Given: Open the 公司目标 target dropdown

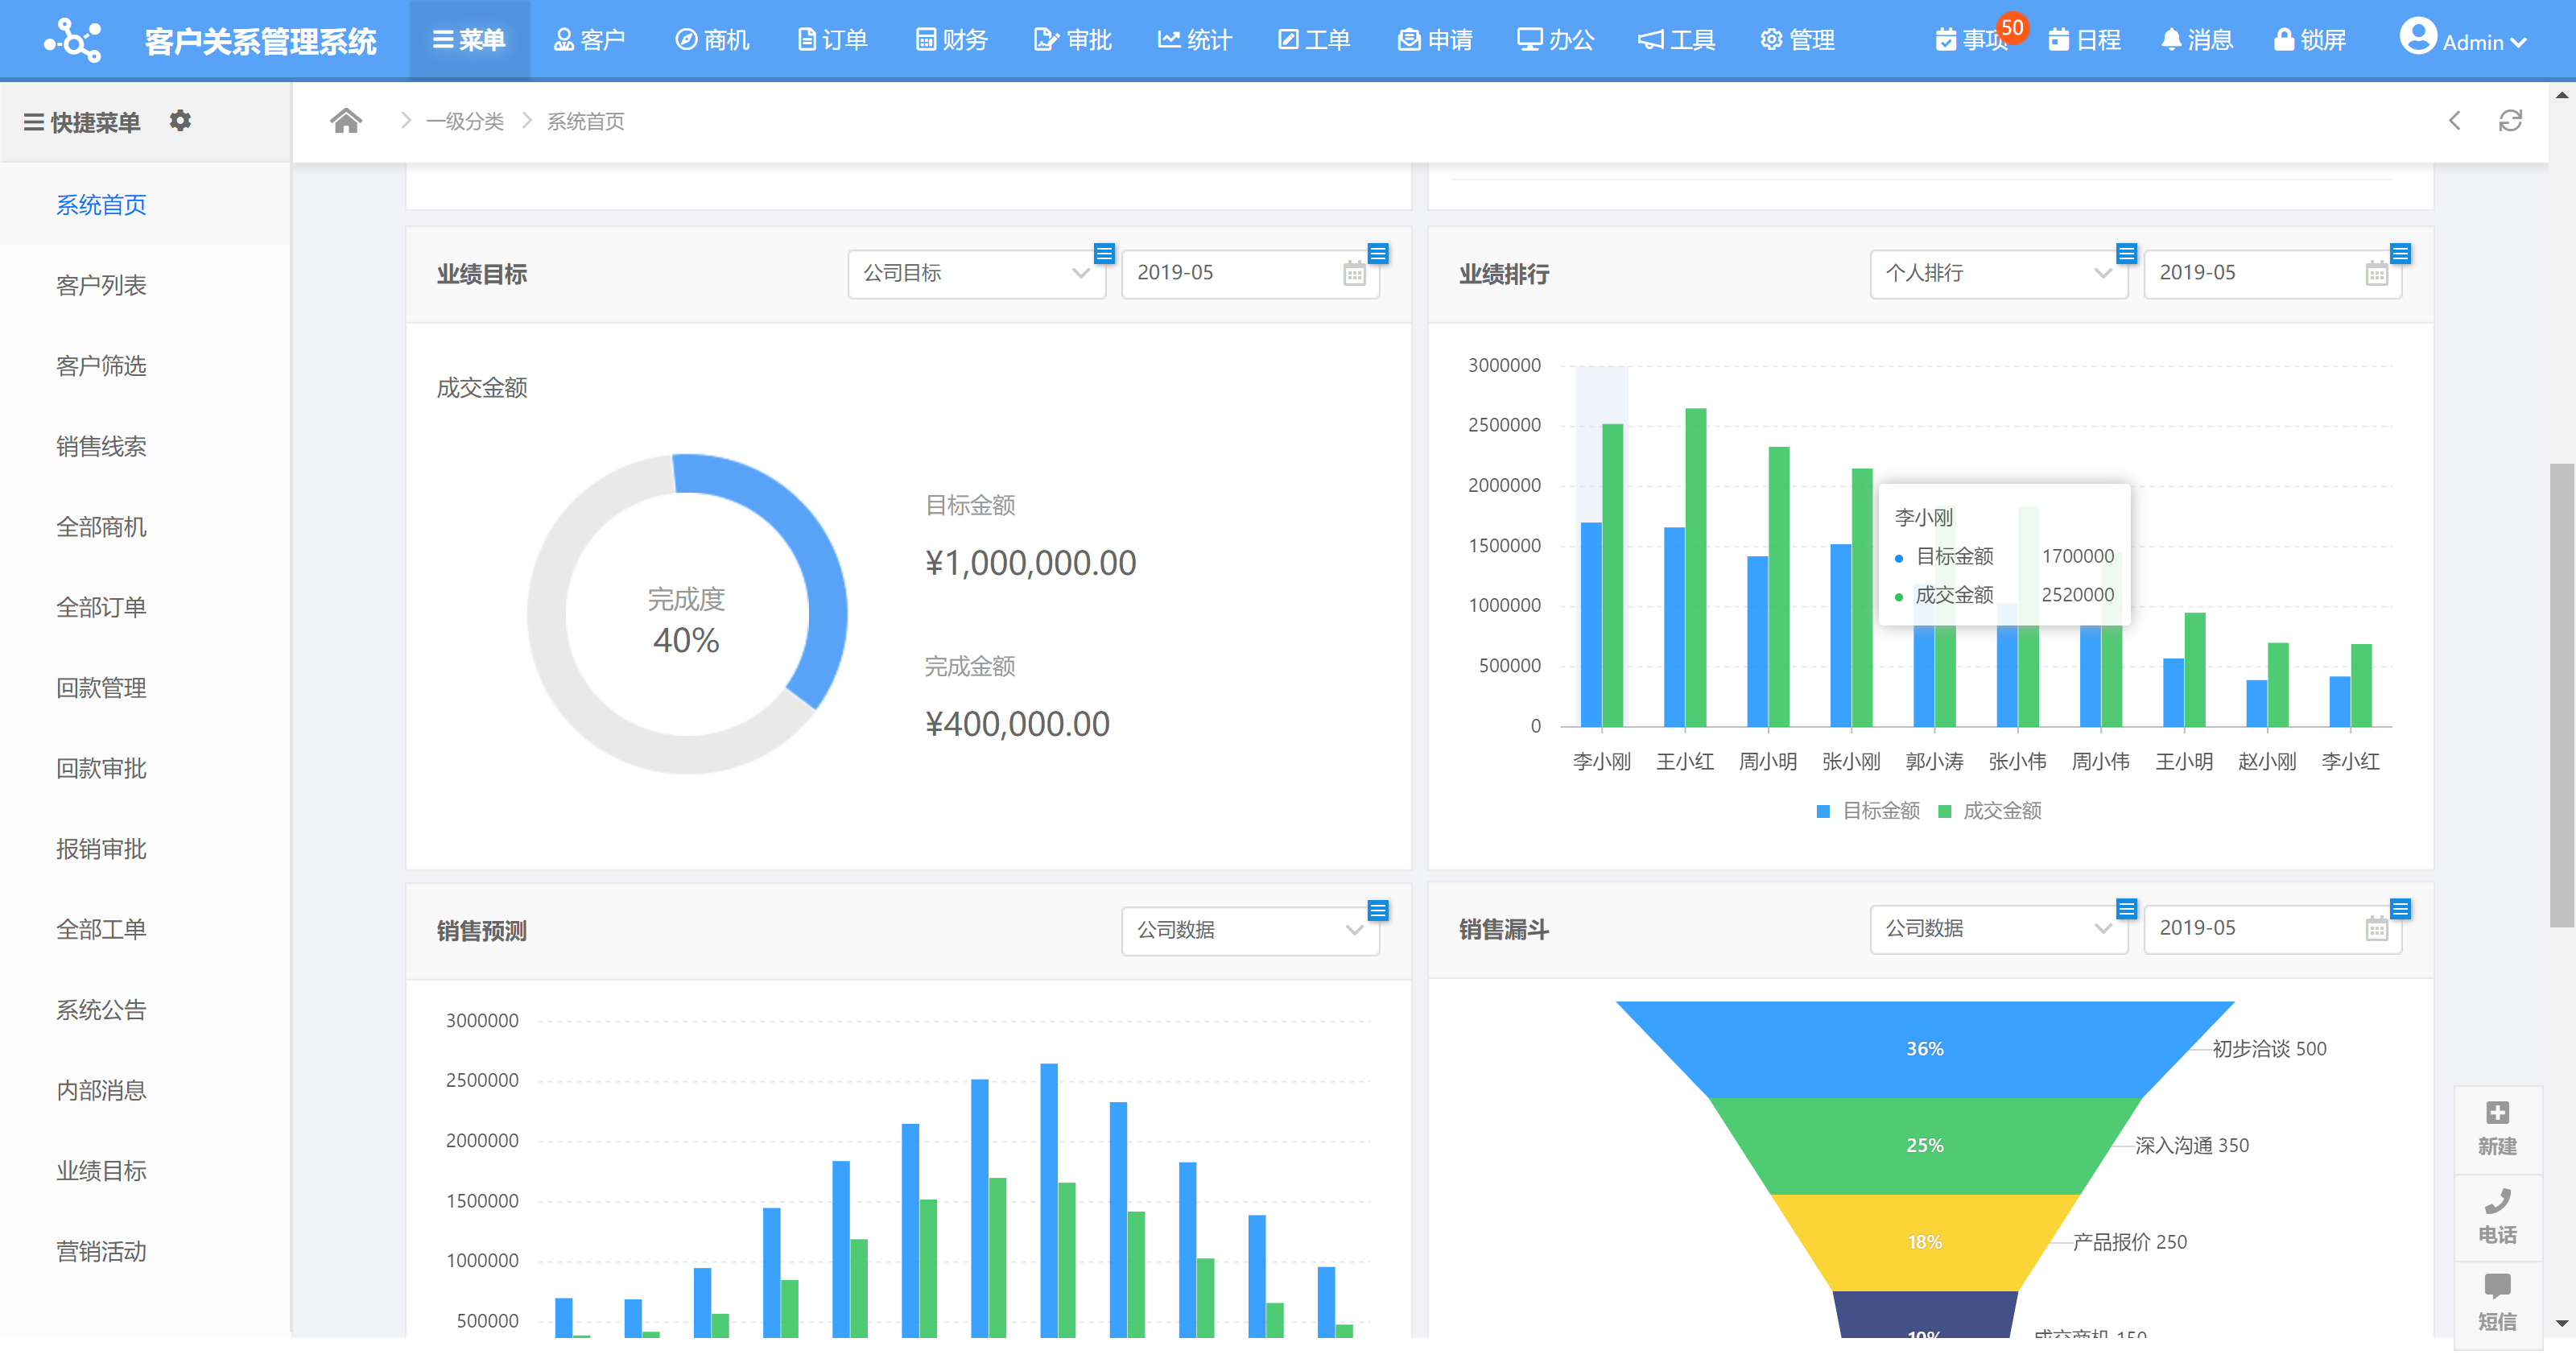Looking at the screenshot, I should 976,273.
